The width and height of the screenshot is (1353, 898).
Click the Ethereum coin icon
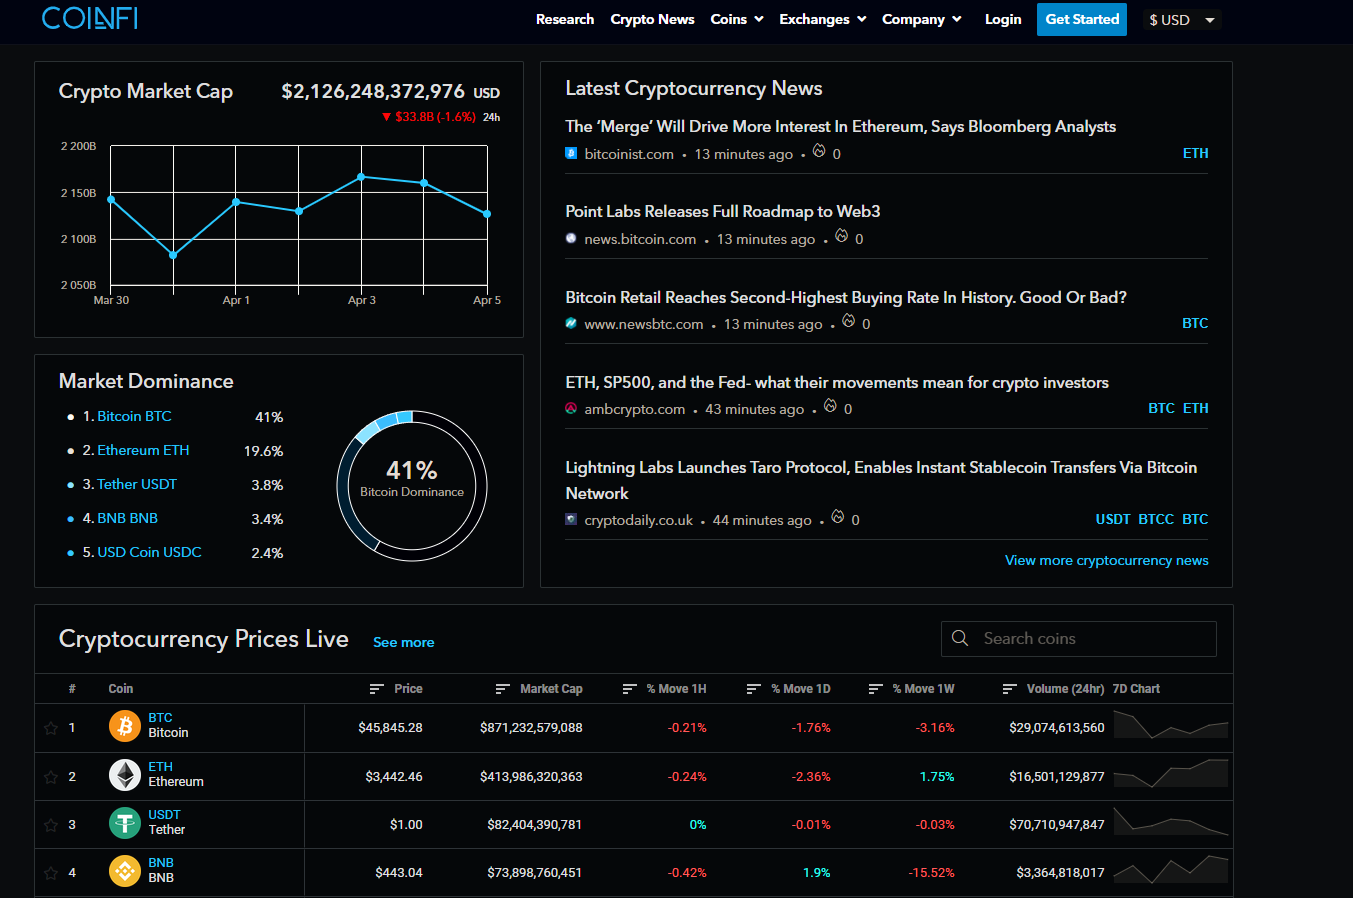125,775
